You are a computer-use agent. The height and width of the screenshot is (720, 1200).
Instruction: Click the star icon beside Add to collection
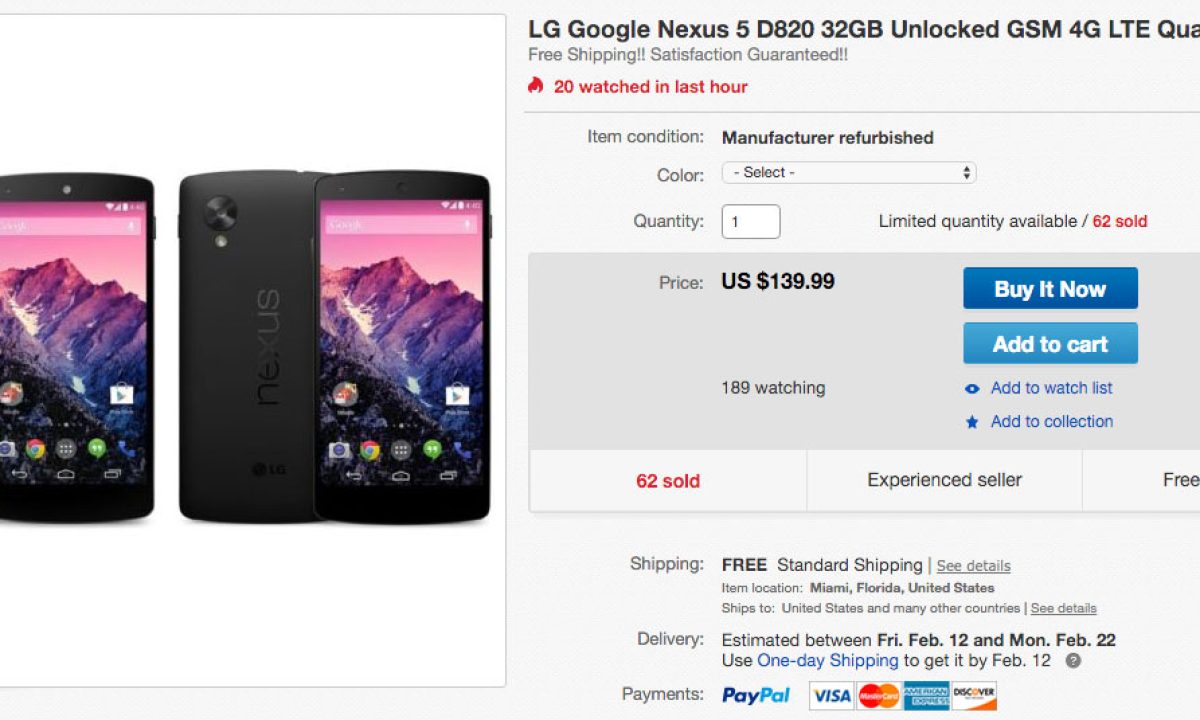tap(972, 422)
